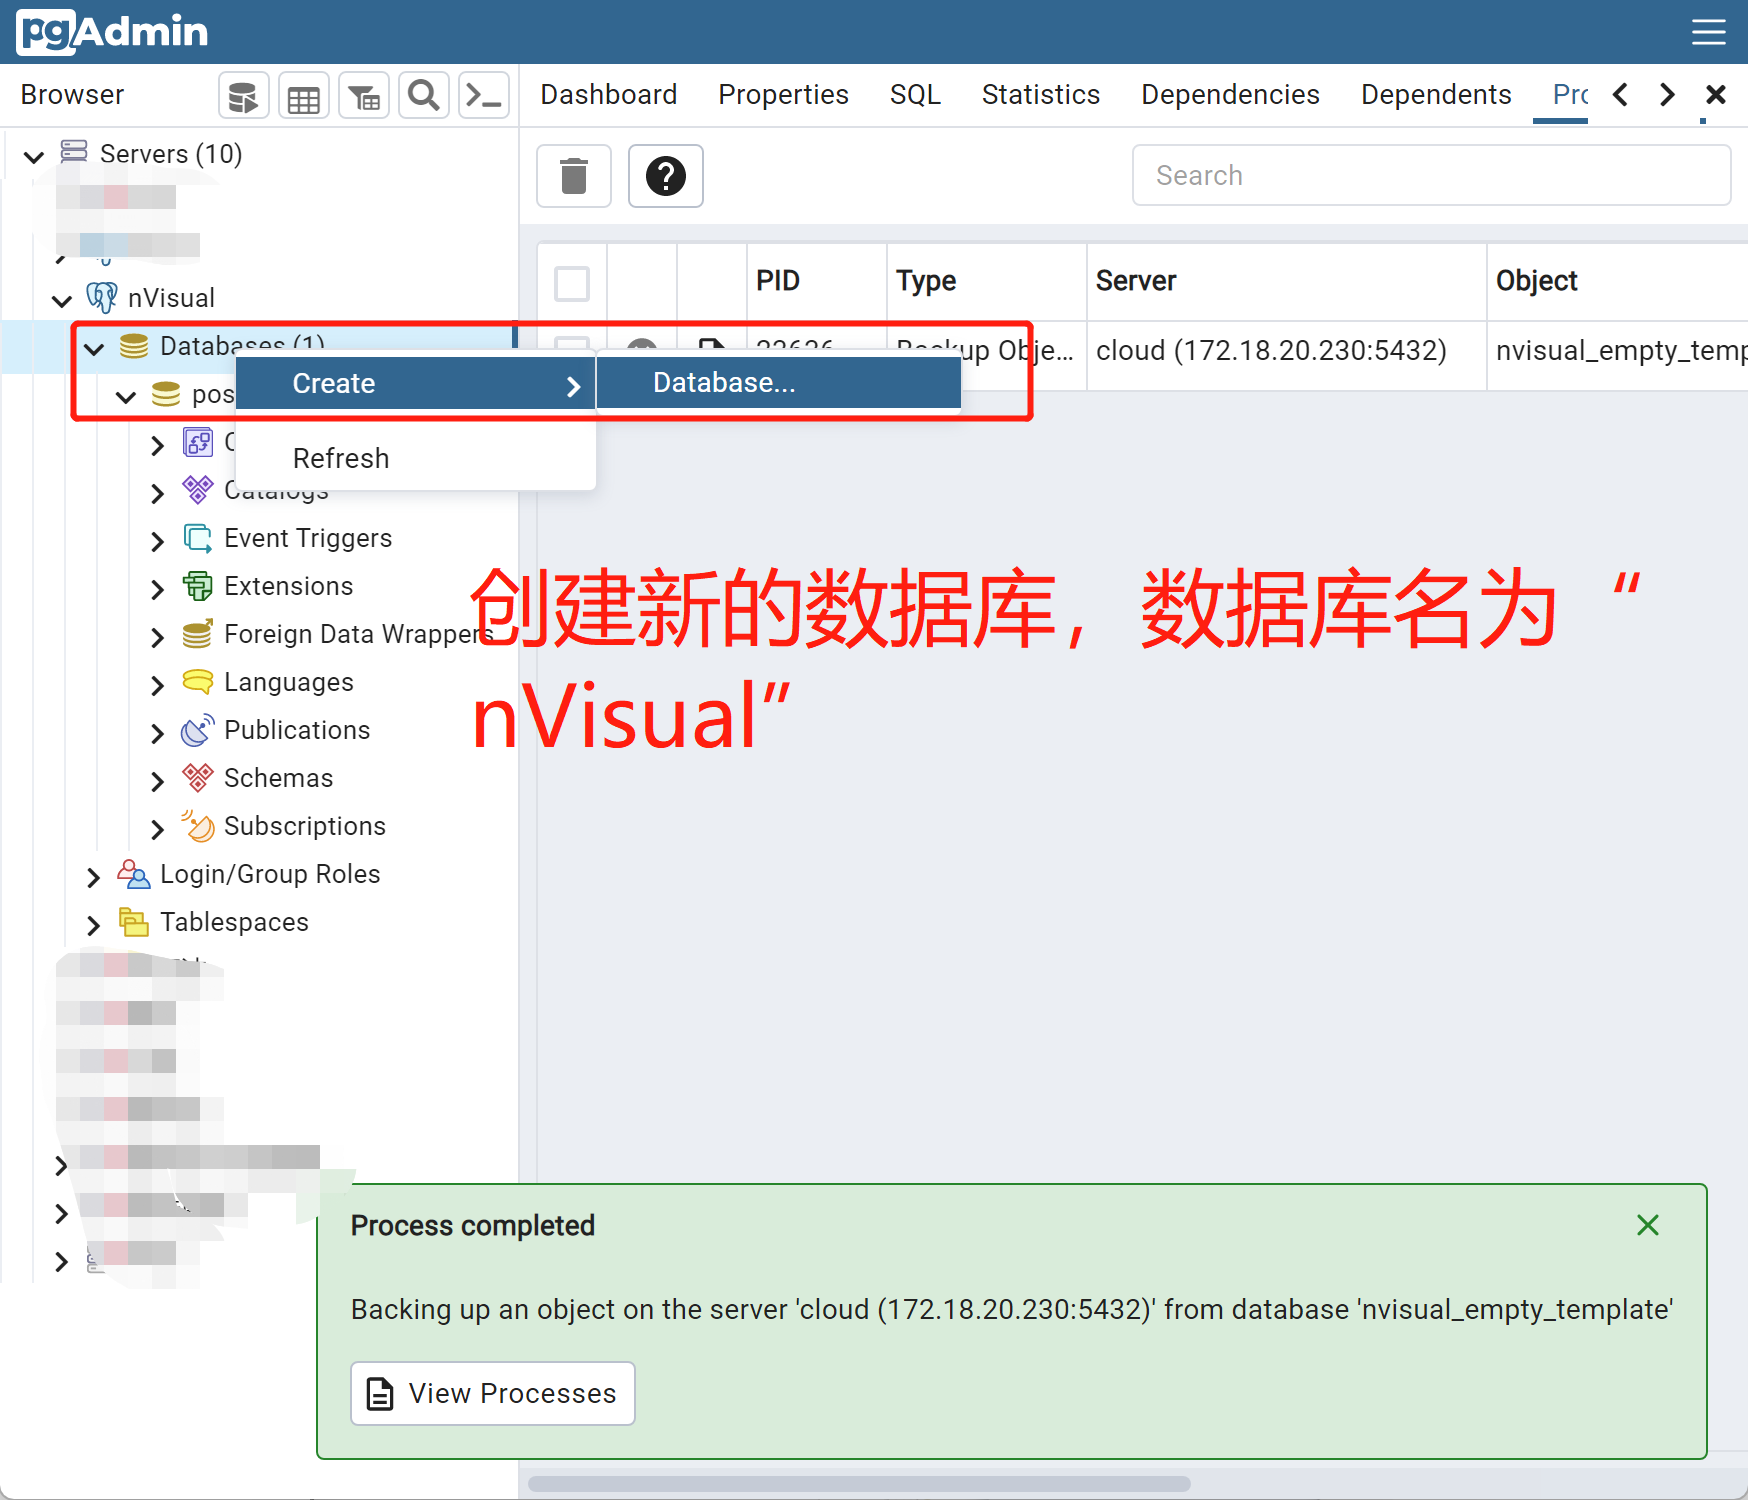Open Search Objects magnifier icon
1748x1500 pixels.
[424, 96]
